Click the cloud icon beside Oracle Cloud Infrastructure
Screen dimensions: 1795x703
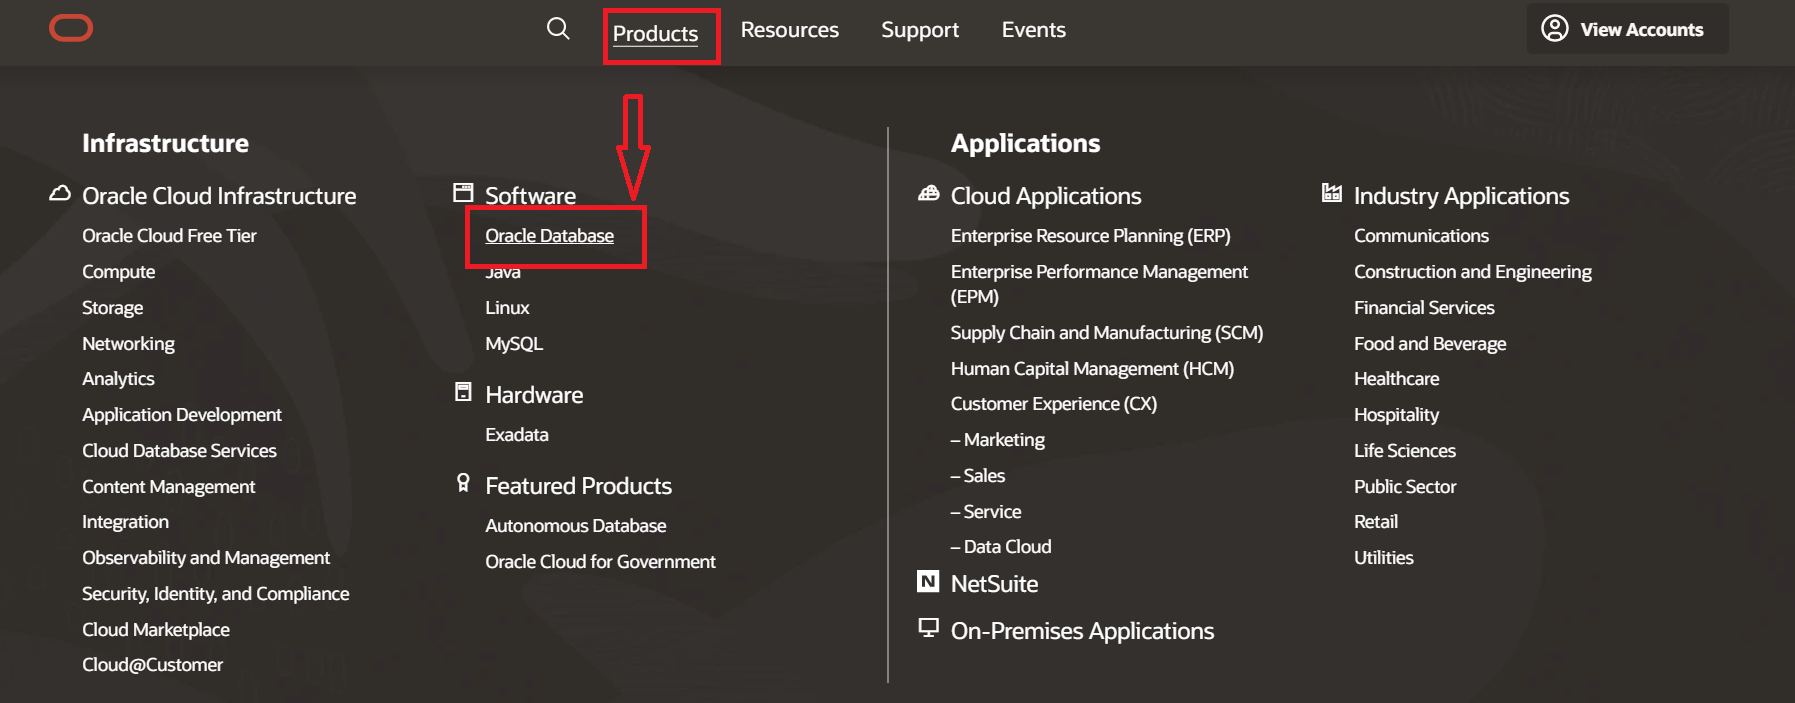pyautogui.click(x=60, y=193)
